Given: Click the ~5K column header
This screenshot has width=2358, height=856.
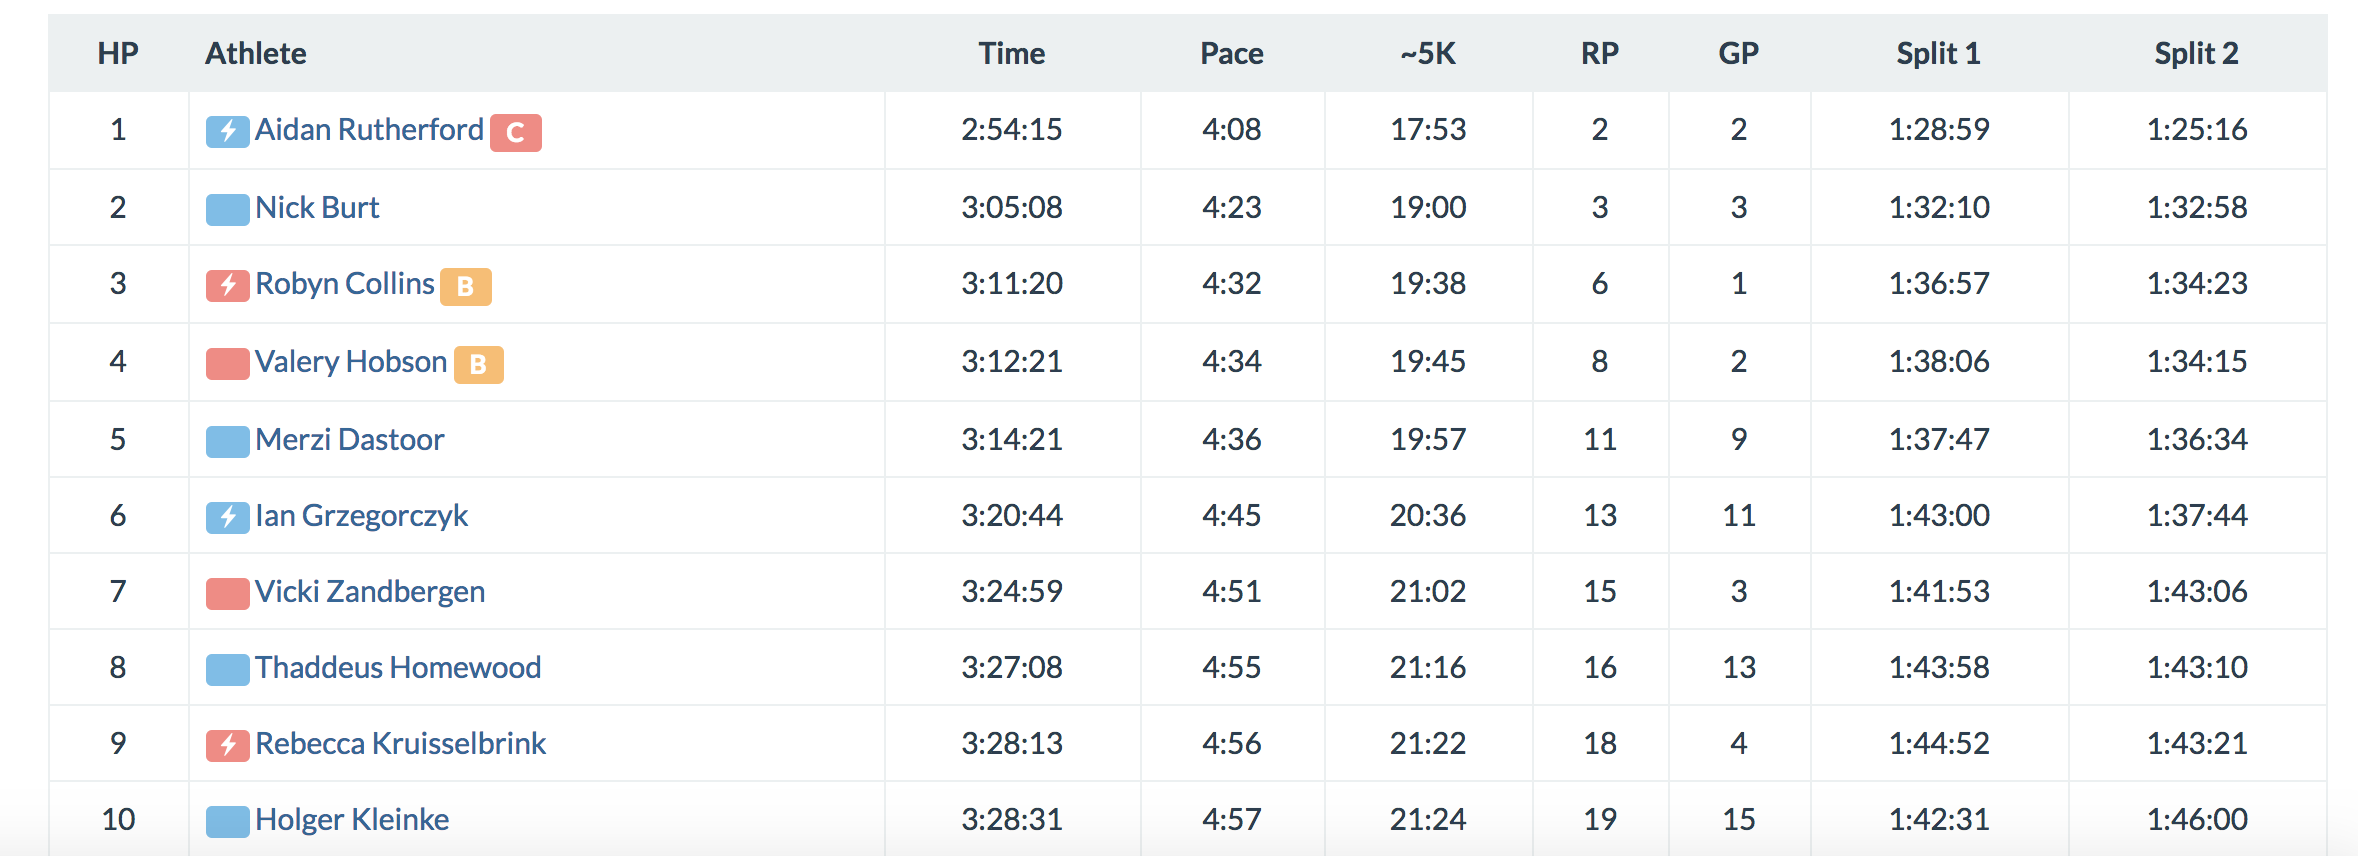Looking at the screenshot, I should coord(1427,53).
